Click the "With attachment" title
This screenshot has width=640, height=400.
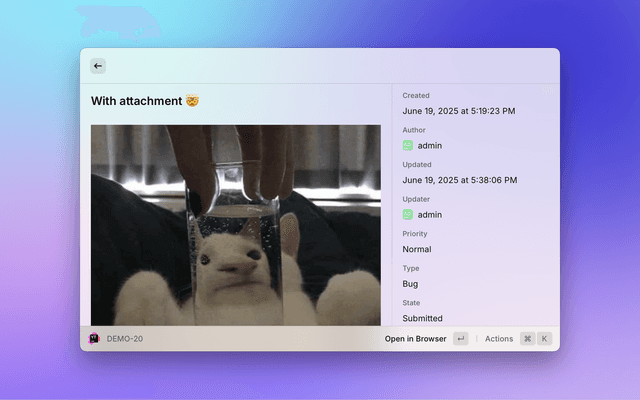[x=136, y=101]
